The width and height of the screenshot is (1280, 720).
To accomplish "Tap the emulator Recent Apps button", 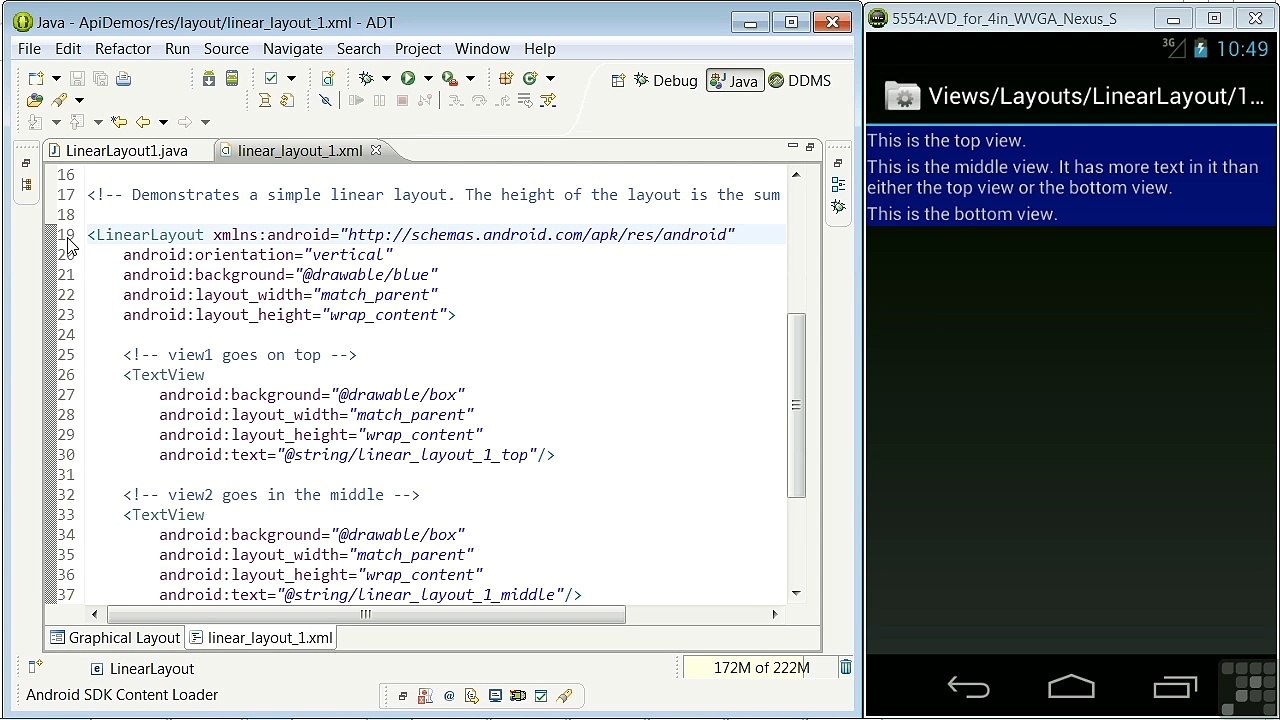I will pos(1175,687).
